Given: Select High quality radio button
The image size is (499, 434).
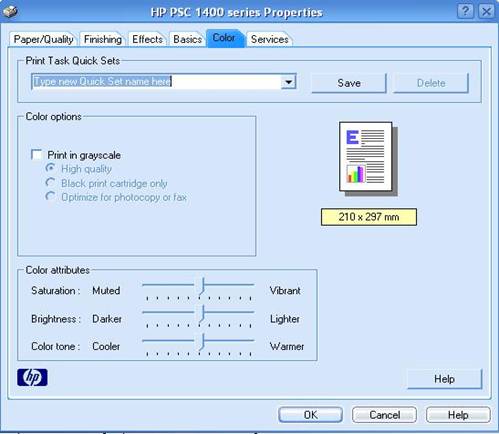Looking at the screenshot, I should tap(50, 168).
